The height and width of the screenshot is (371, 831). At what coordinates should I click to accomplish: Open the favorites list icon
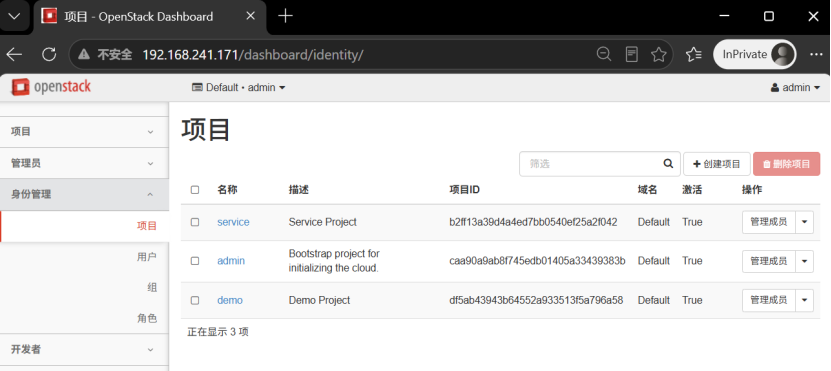[694, 54]
